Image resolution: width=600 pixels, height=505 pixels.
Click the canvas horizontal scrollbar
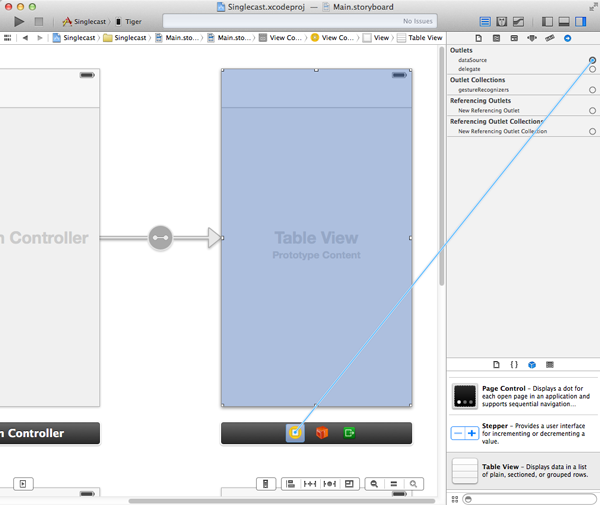(282, 501)
